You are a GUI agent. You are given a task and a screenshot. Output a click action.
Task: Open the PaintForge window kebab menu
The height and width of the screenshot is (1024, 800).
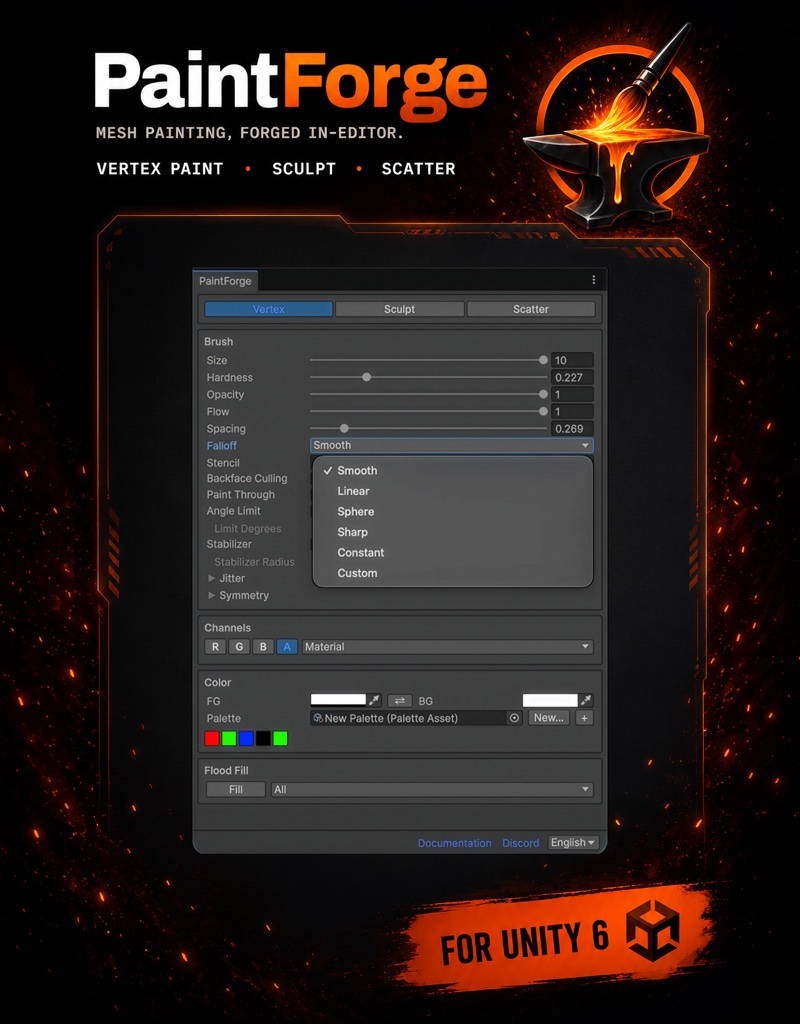coord(593,280)
